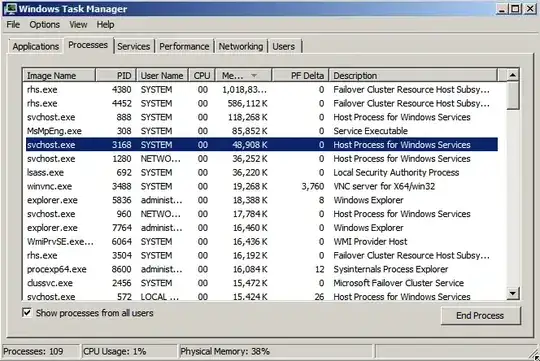Viewport: 540px width, 361px height.
Task: Click the Service Executable description
Action: [370, 131]
